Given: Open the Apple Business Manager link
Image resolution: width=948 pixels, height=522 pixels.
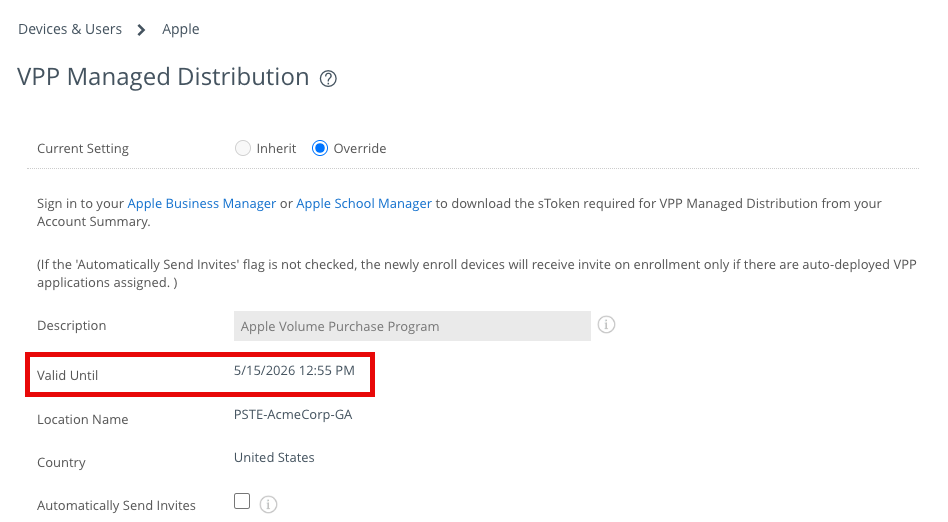Looking at the screenshot, I should 201,203.
